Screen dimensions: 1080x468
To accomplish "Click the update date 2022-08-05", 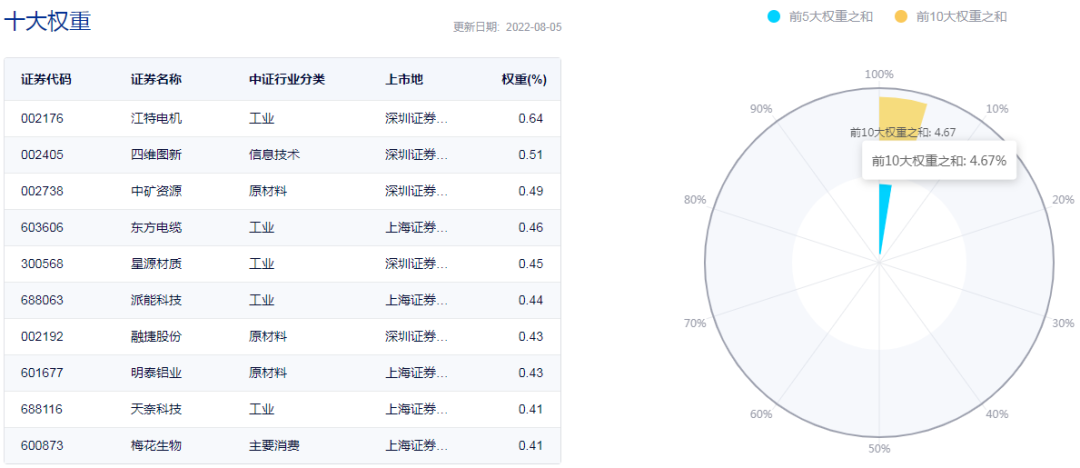I will point(534,28).
